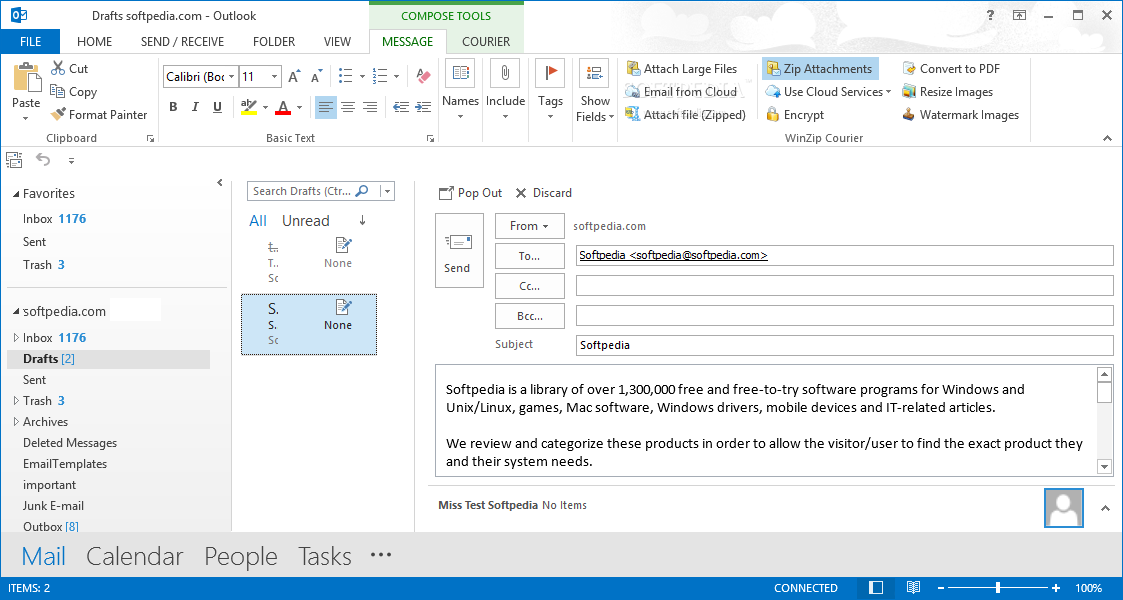Go to Calendar view
The image size is (1123, 600).
pyautogui.click(x=135, y=556)
